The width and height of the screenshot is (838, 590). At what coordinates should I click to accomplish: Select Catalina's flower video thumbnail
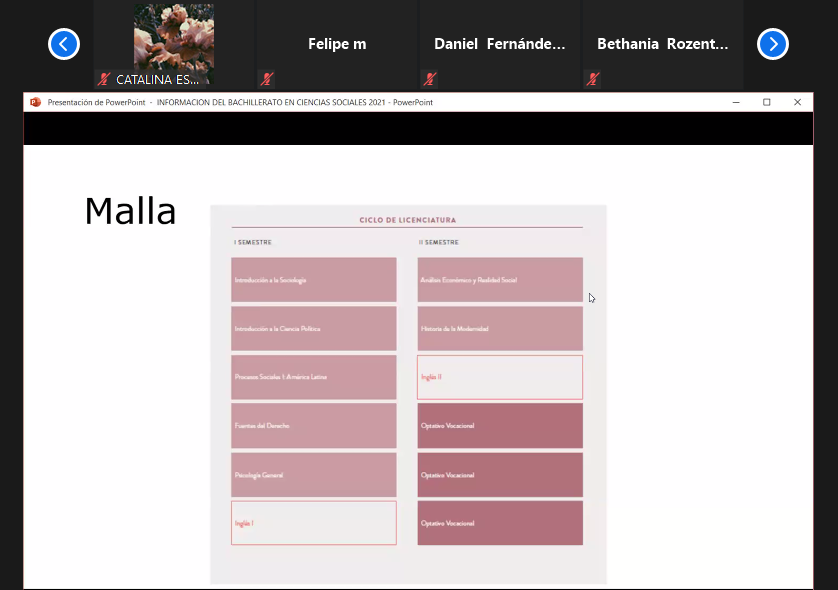[x=174, y=37]
